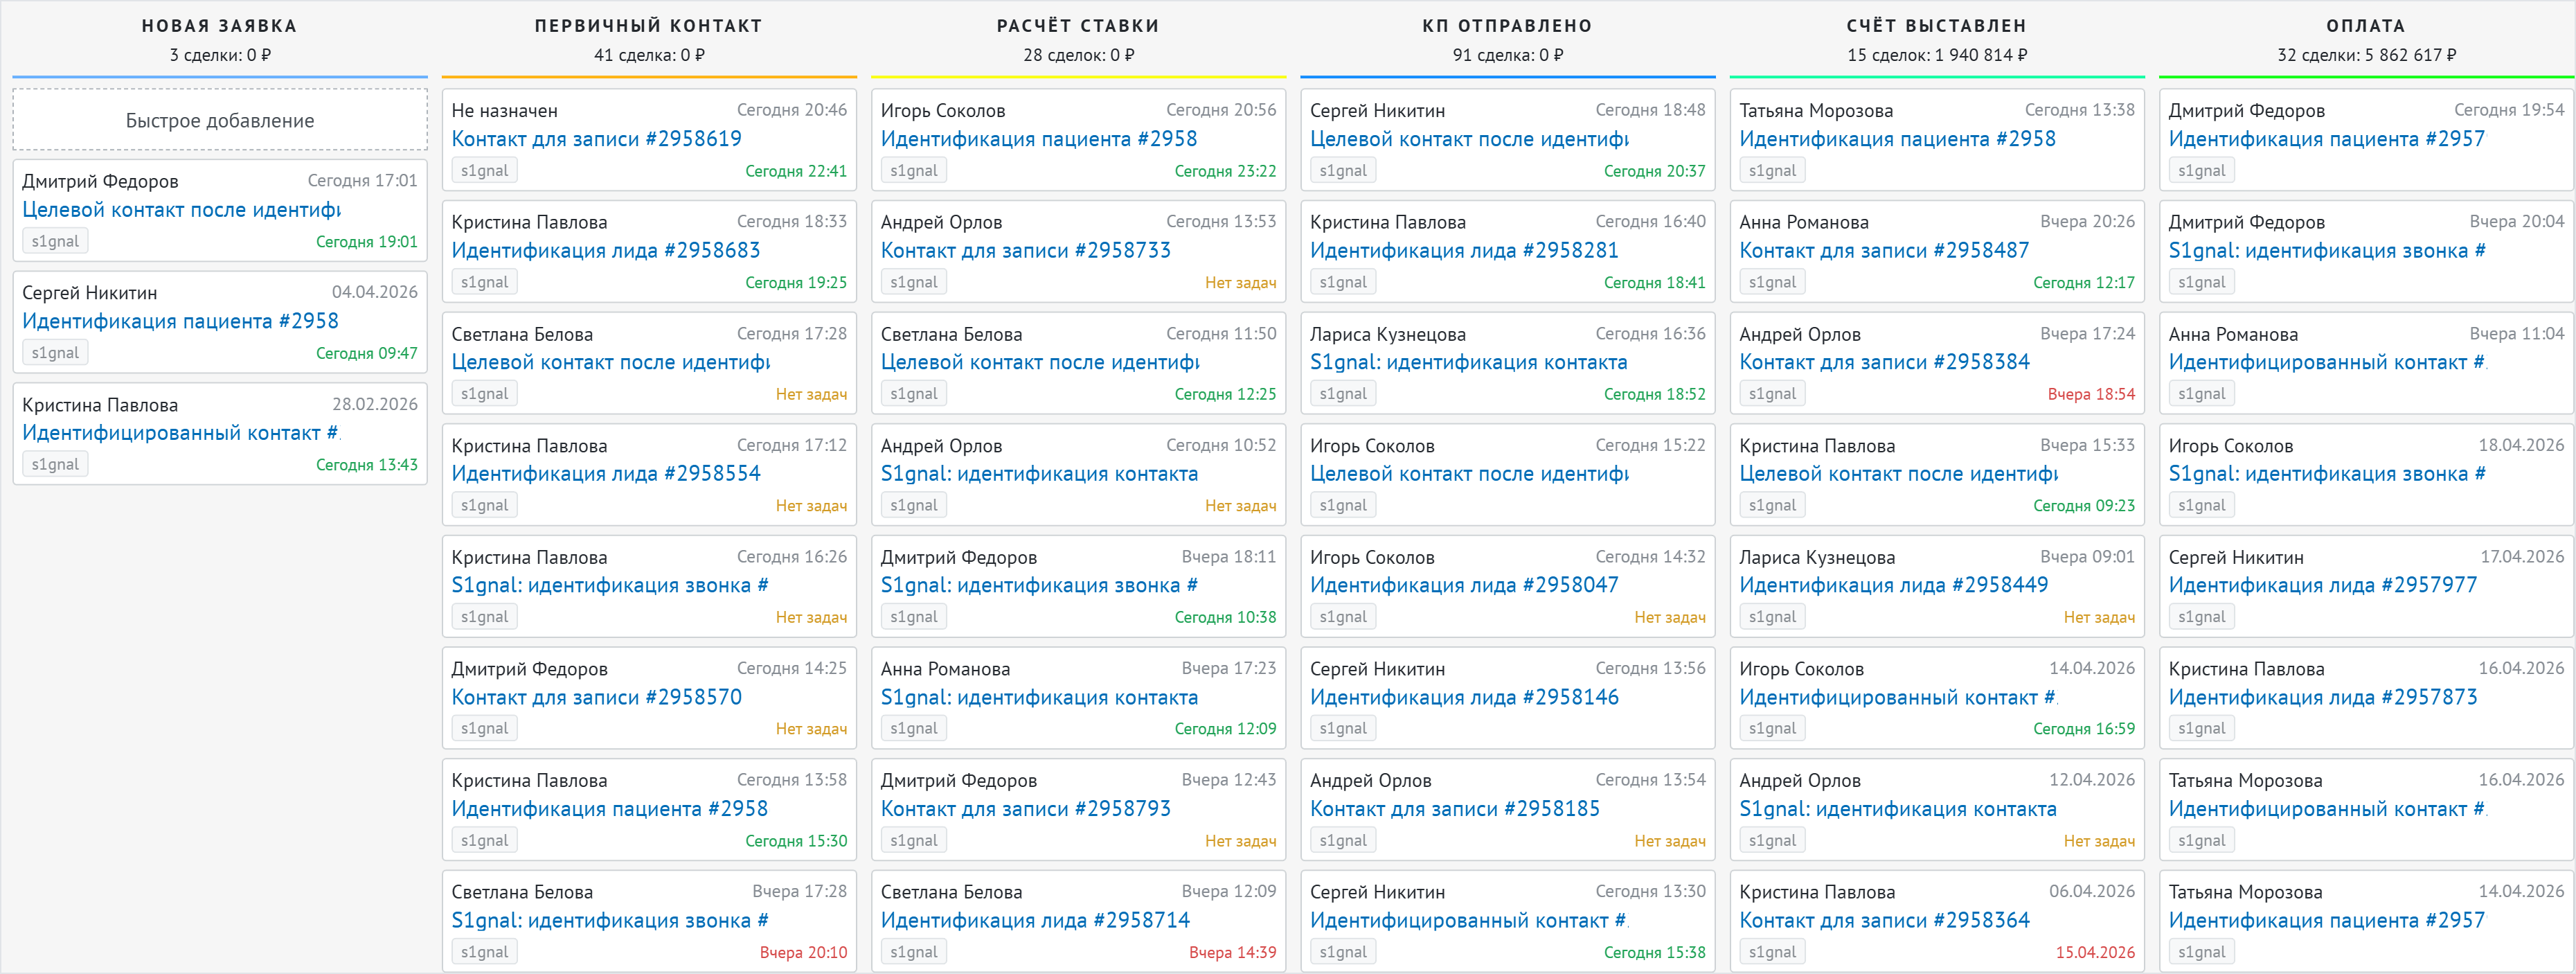Screen dimensions: 2576x974
Task: Click the Не назначен responsible label
Action: (504, 111)
